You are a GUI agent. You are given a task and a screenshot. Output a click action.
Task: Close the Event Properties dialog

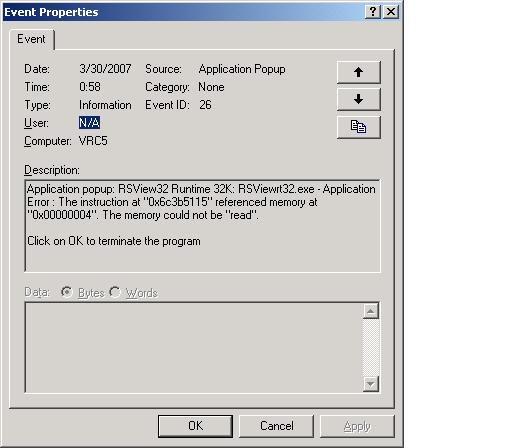pyautogui.click(x=391, y=12)
